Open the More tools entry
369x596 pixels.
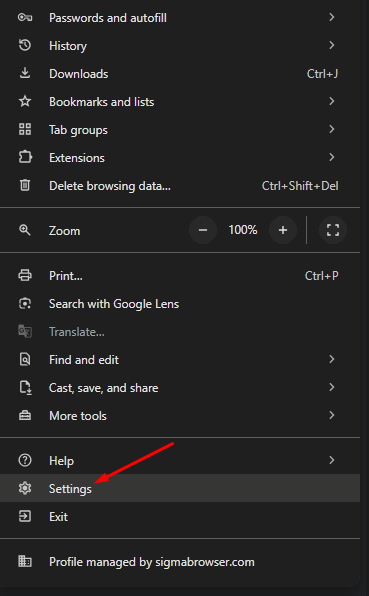pyautogui.click(x=180, y=415)
